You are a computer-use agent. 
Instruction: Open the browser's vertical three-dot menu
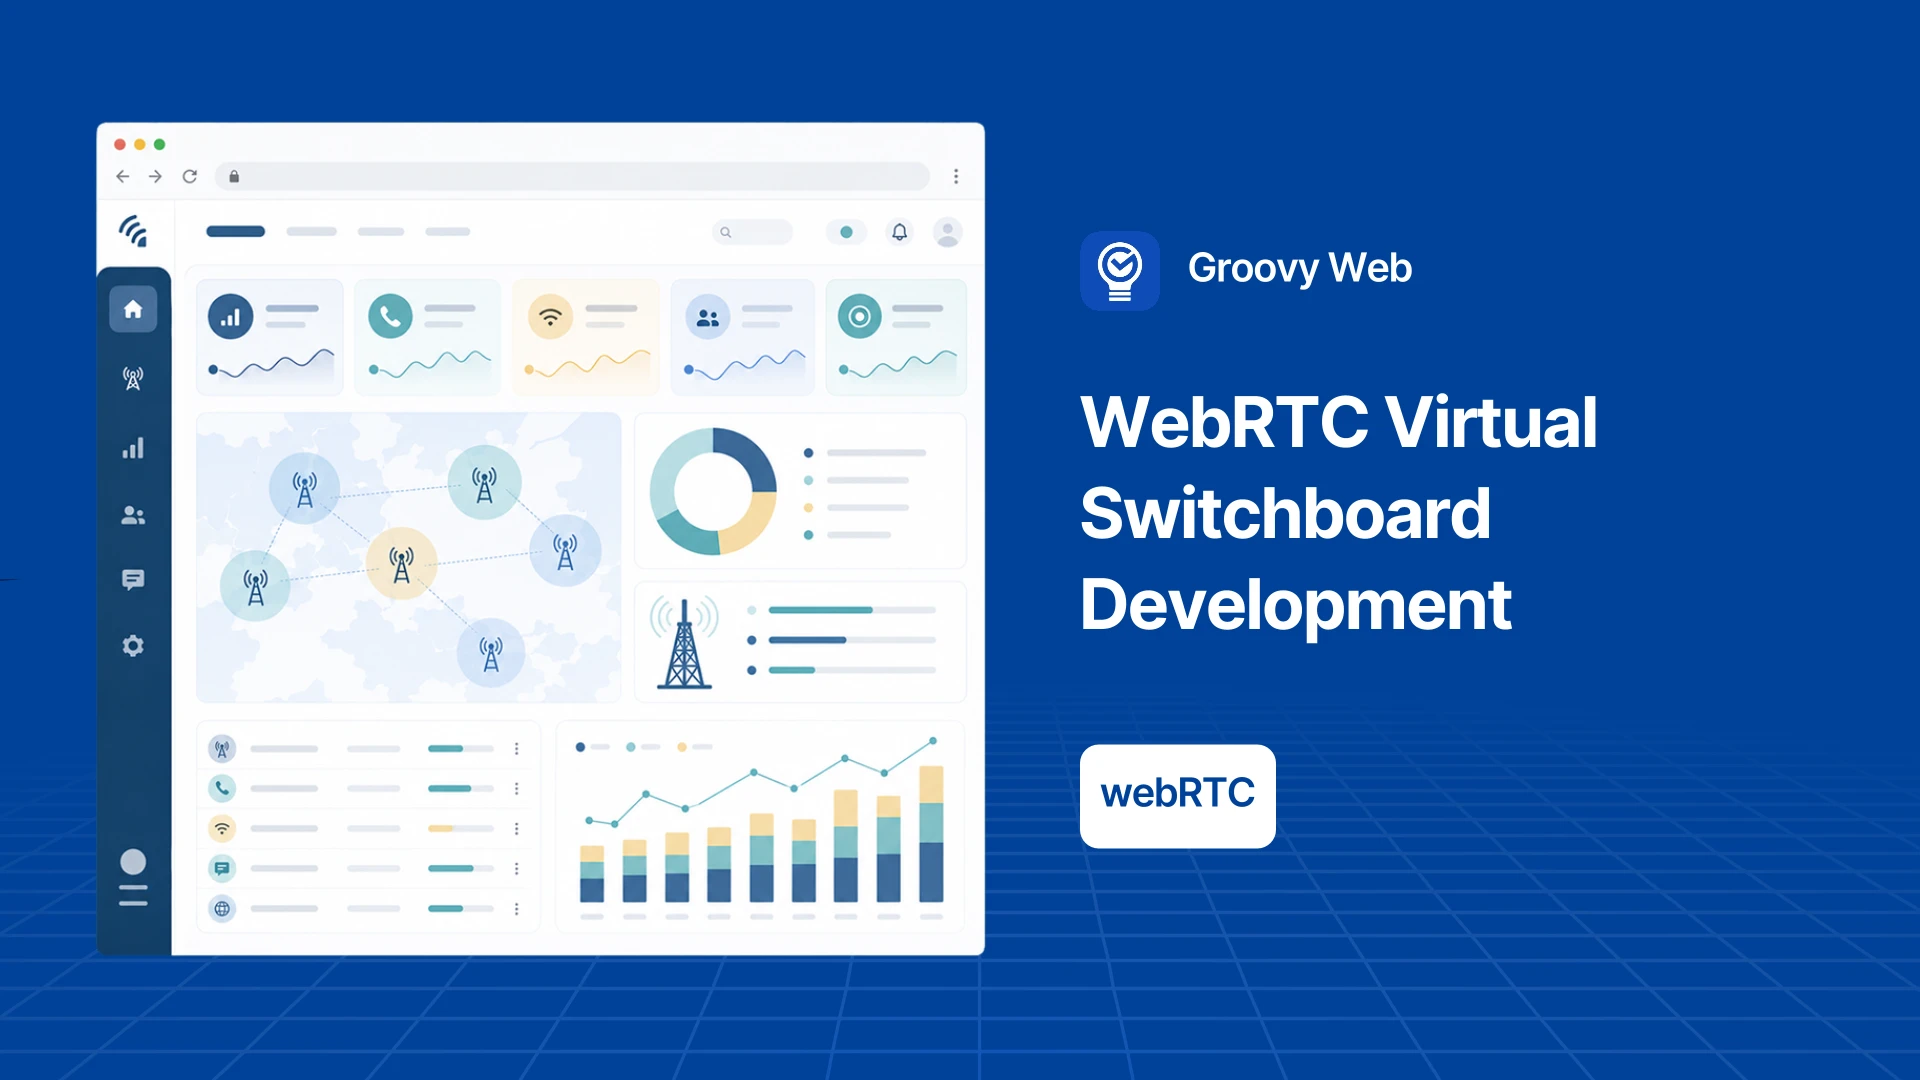point(956,176)
